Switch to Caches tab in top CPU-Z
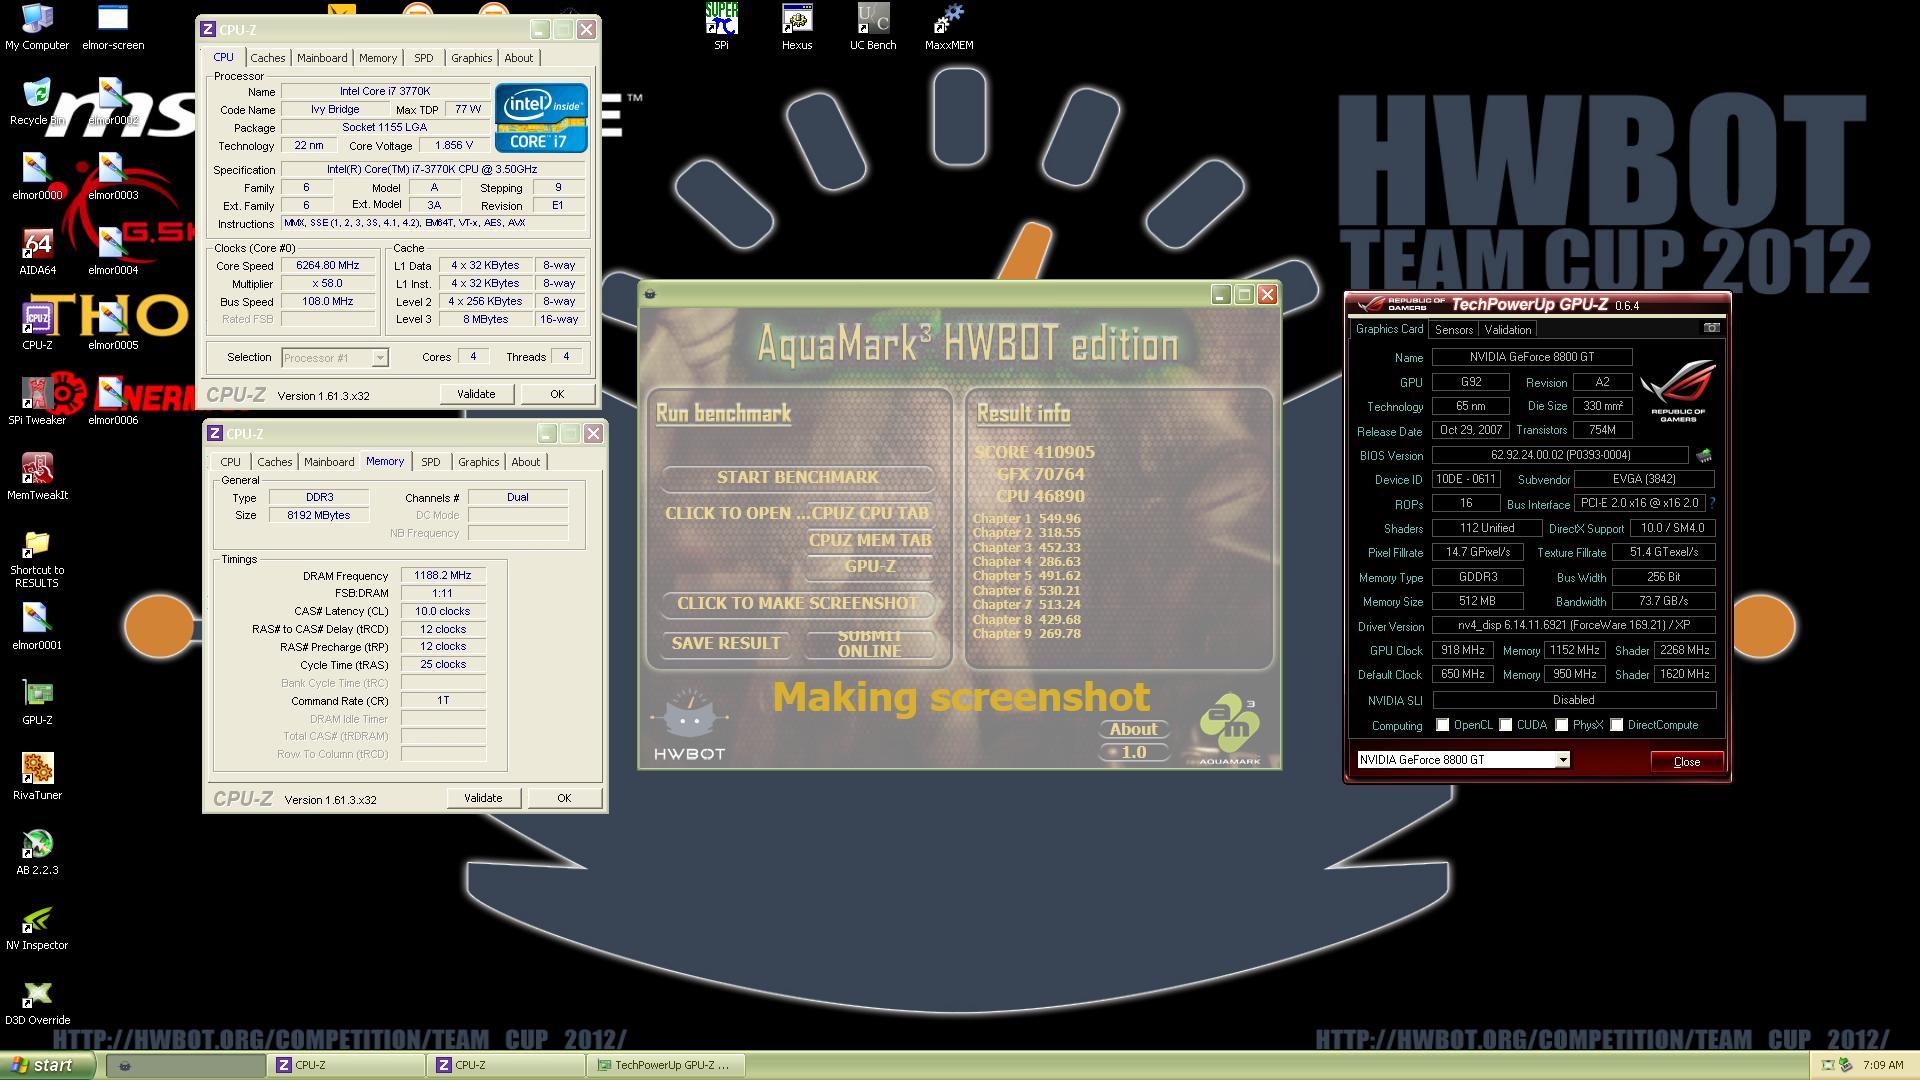Screen dimensions: 1920x1080 tap(267, 58)
